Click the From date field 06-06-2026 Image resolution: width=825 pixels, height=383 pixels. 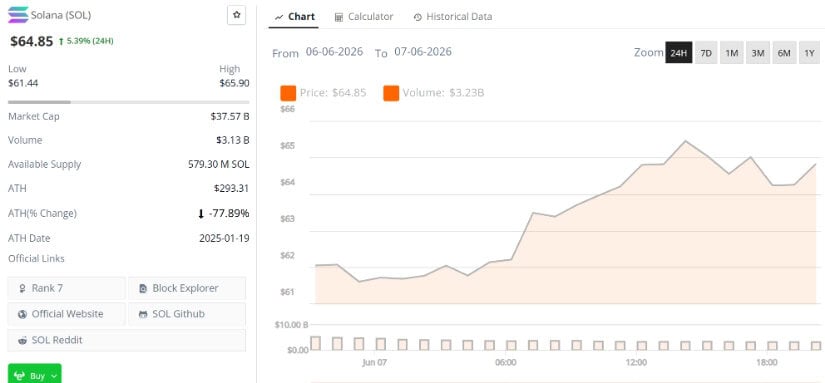[x=334, y=52]
